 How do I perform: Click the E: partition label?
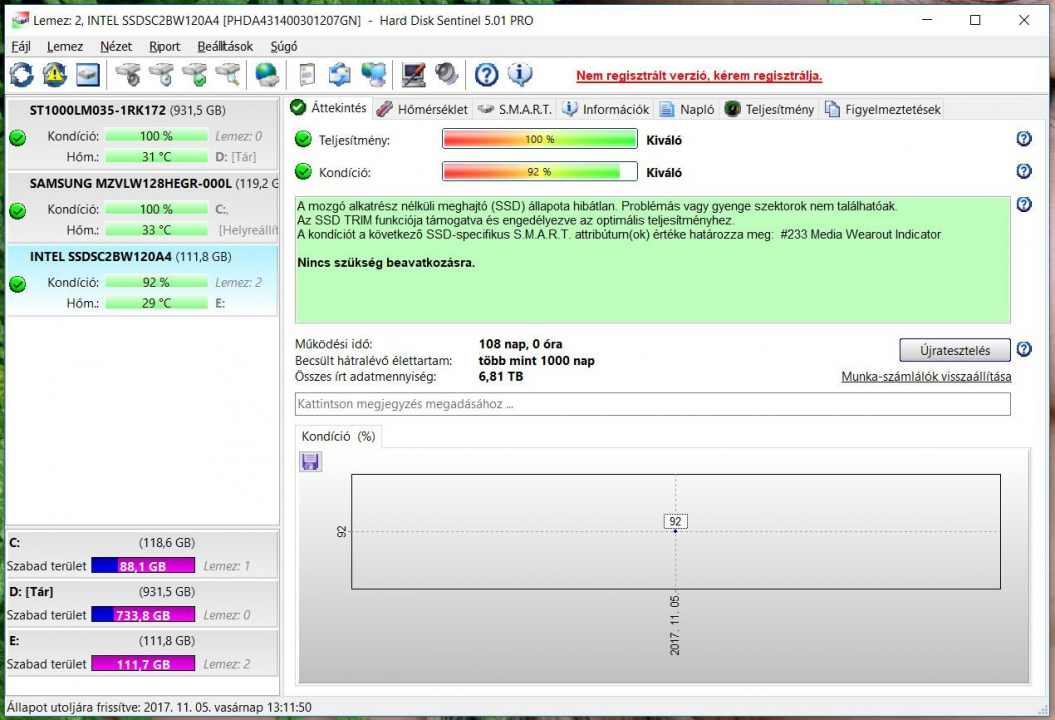(x=14, y=641)
